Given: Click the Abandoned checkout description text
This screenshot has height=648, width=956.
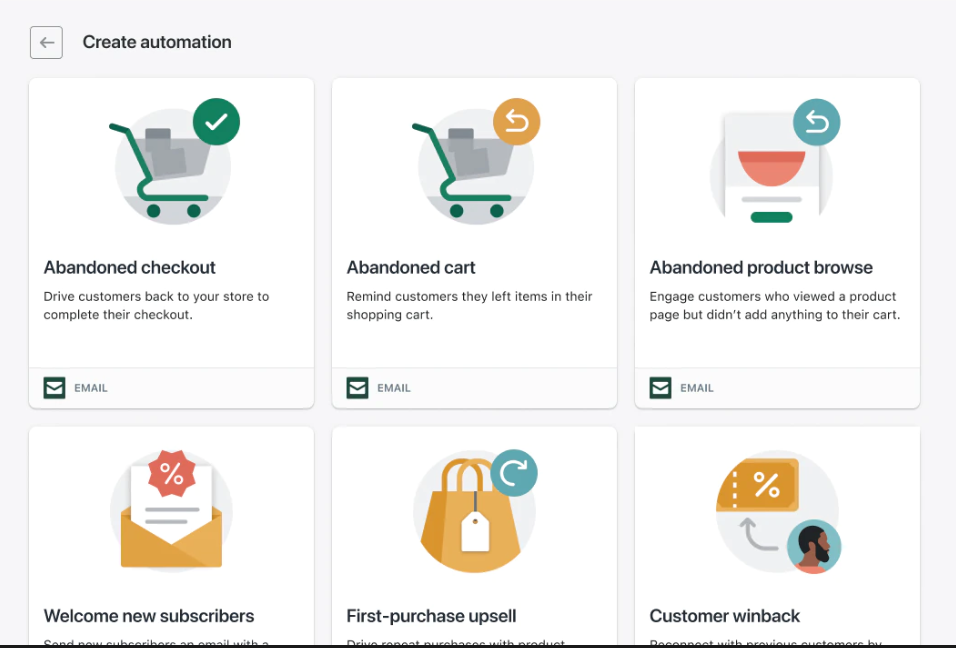Looking at the screenshot, I should [x=156, y=305].
